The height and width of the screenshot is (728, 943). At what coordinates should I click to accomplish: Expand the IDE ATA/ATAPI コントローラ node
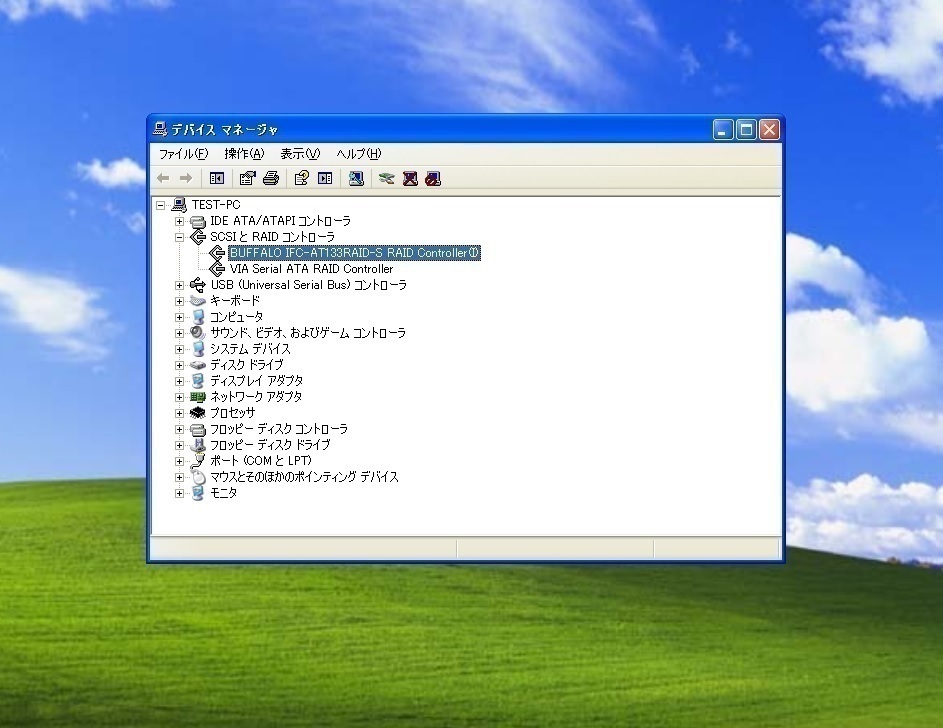[179, 221]
